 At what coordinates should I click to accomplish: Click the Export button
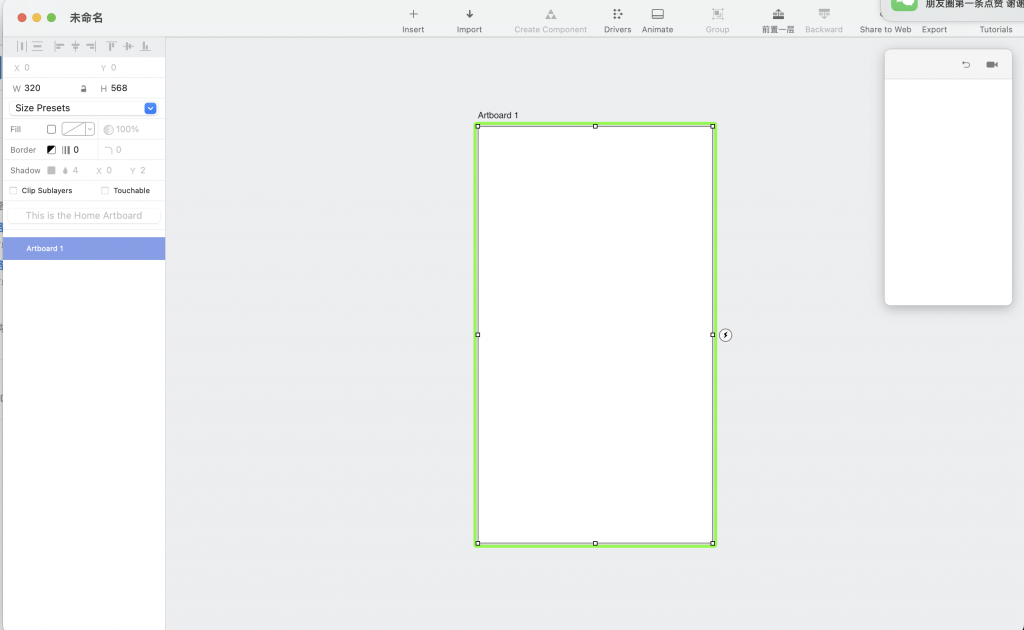(x=934, y=29)
